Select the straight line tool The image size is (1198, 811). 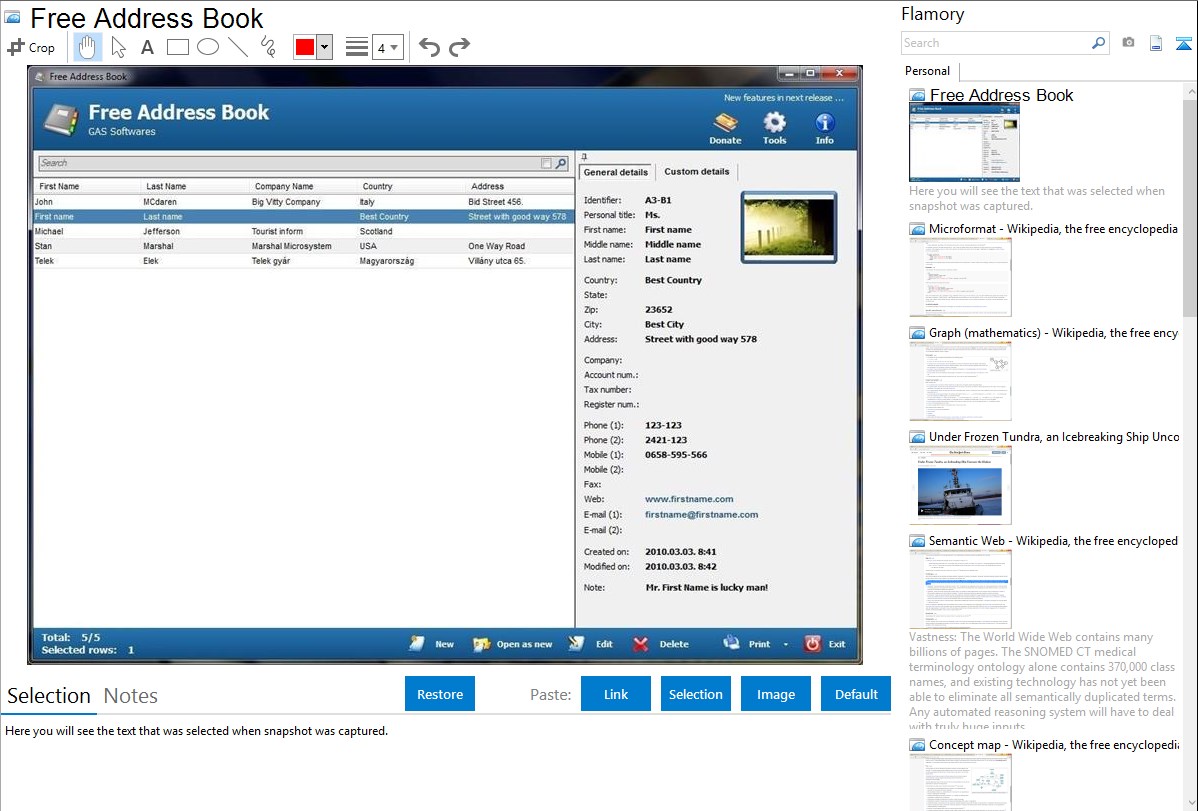[x=238, y=47]
